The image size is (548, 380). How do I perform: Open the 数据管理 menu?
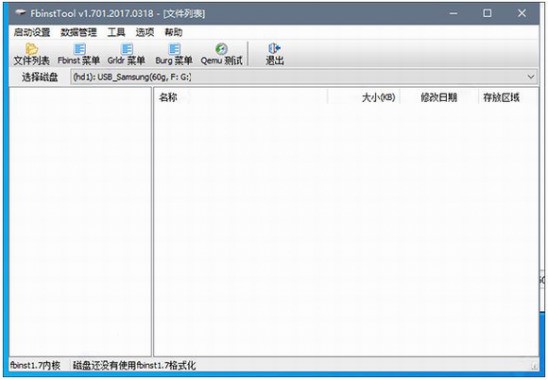pyautogui.click(x=79, y=33)
